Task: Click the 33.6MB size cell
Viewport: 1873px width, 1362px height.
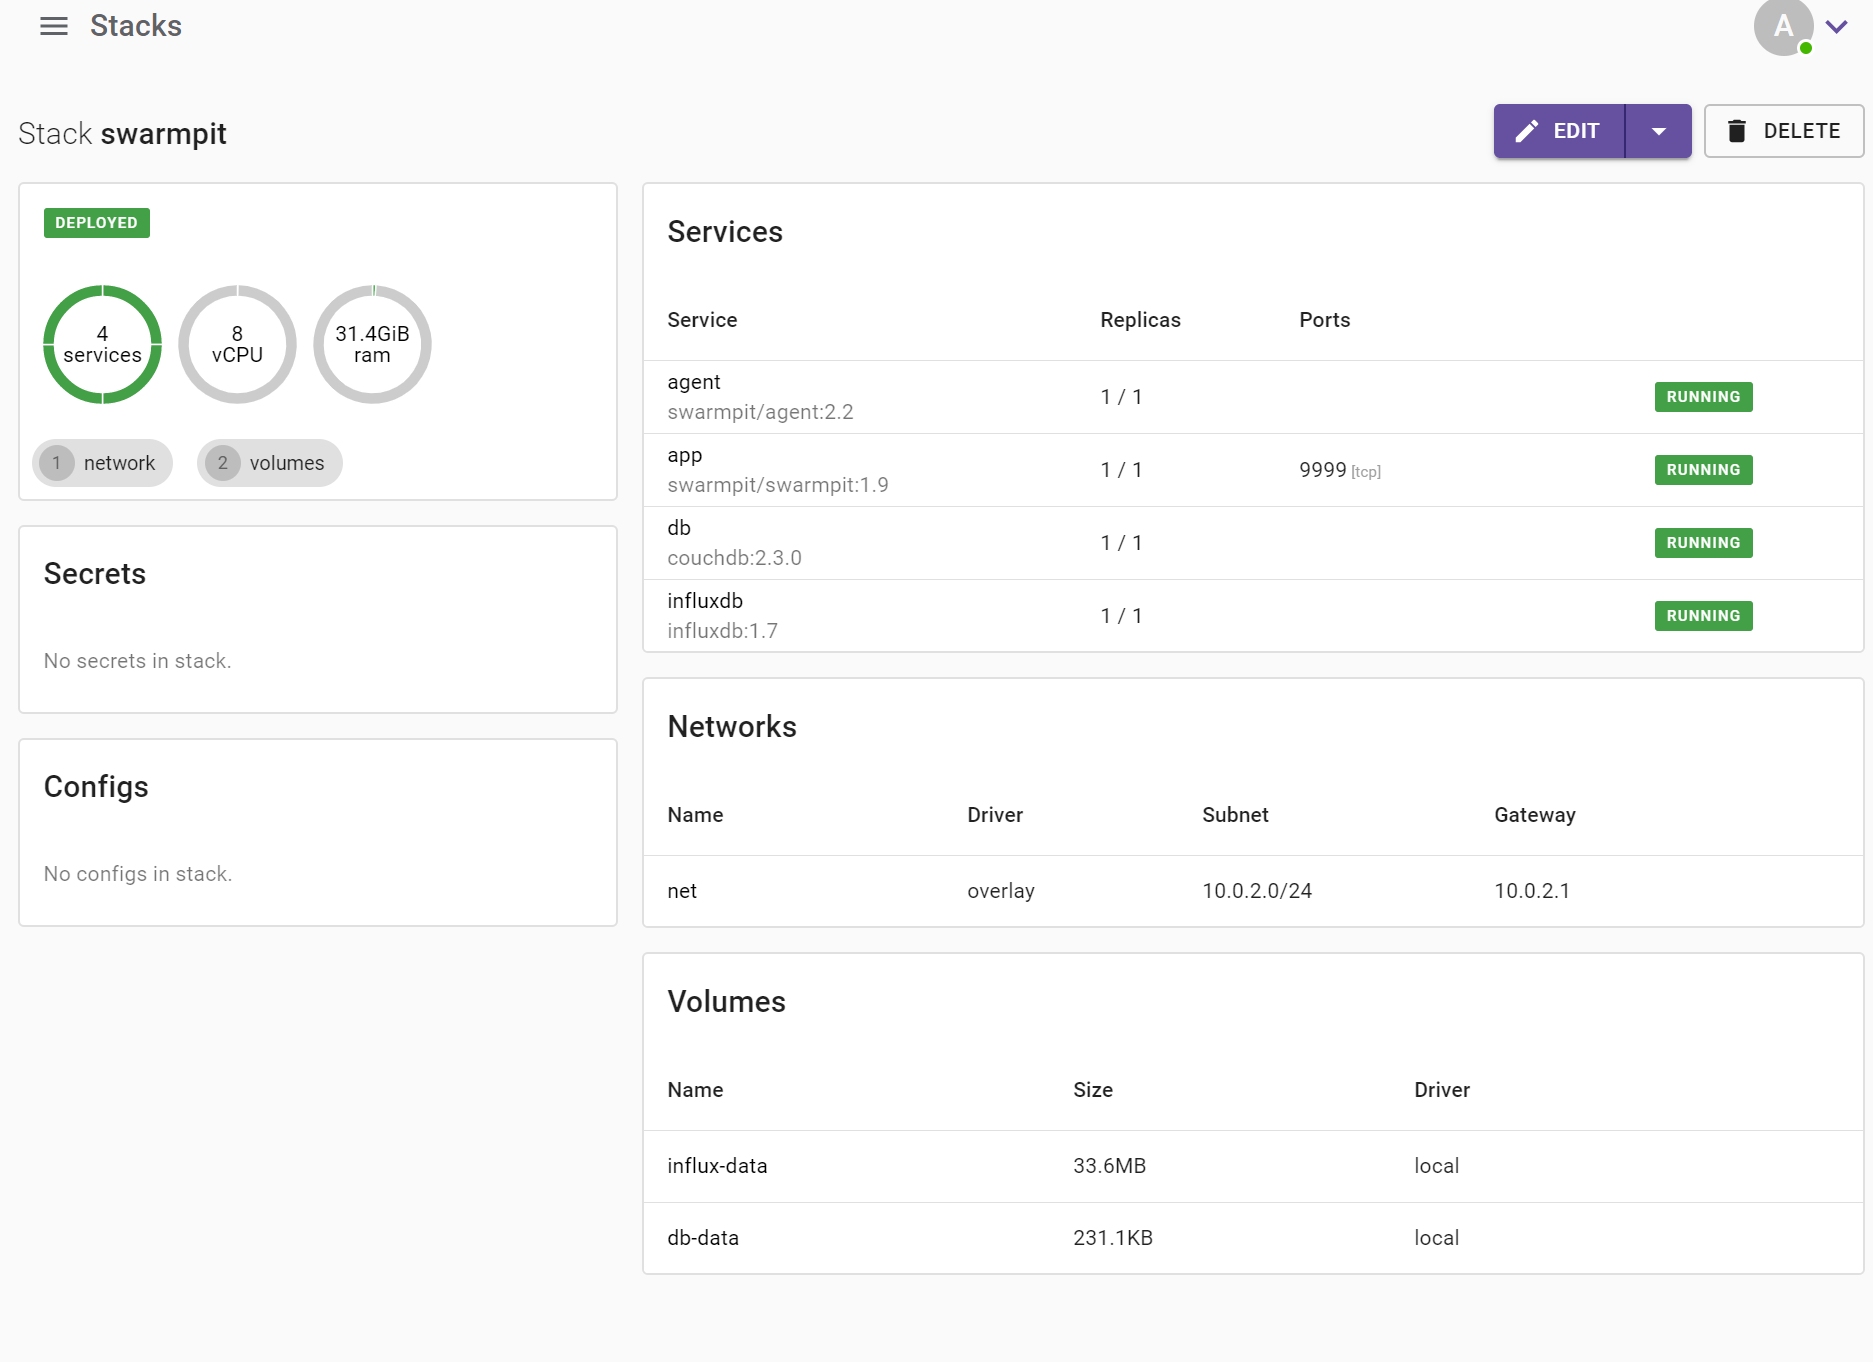Action: (x=1109, y=1166)
